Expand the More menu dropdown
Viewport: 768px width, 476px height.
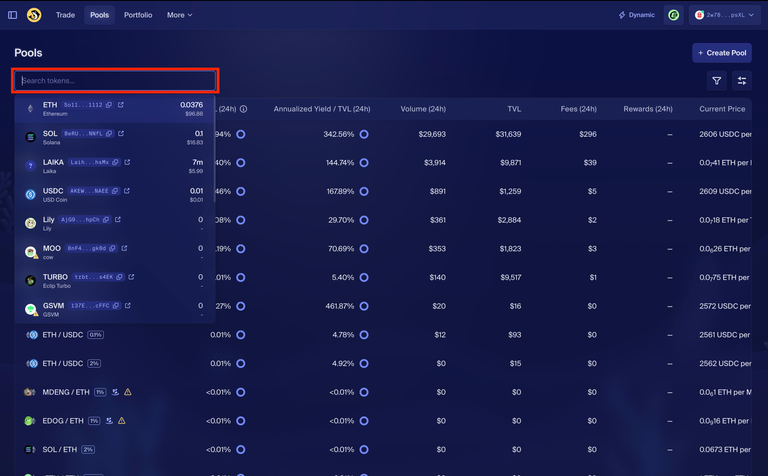180,15
